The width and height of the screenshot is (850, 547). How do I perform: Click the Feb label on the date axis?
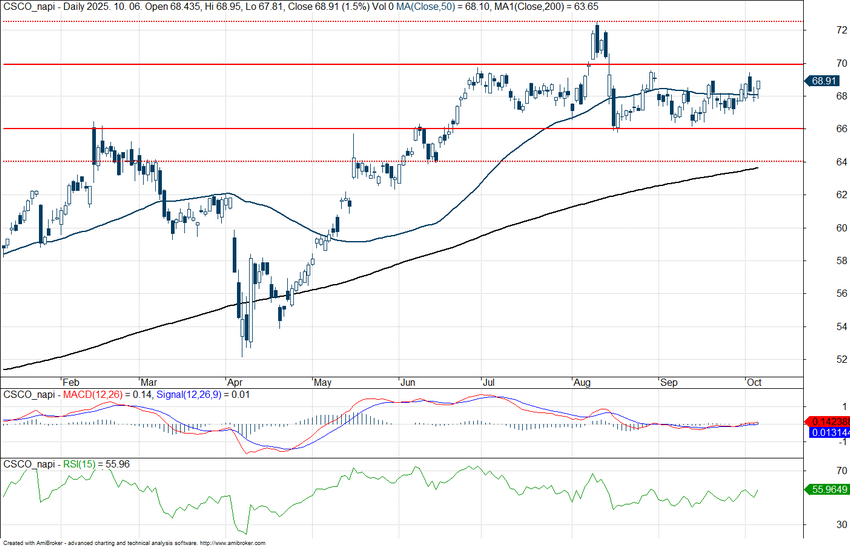[69, 382]
